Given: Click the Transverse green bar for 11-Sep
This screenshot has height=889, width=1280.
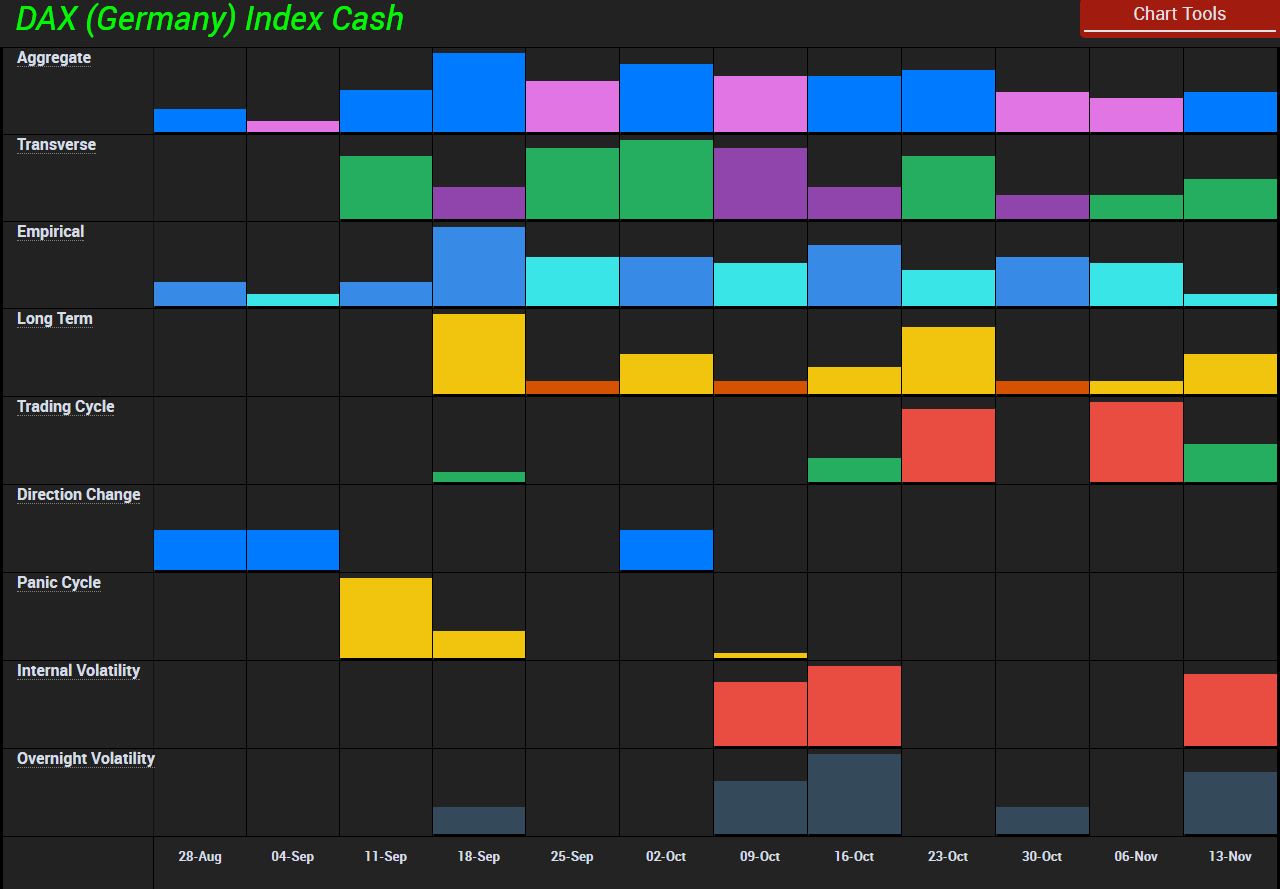Looking at the screenshot, I should pos(386,187).
